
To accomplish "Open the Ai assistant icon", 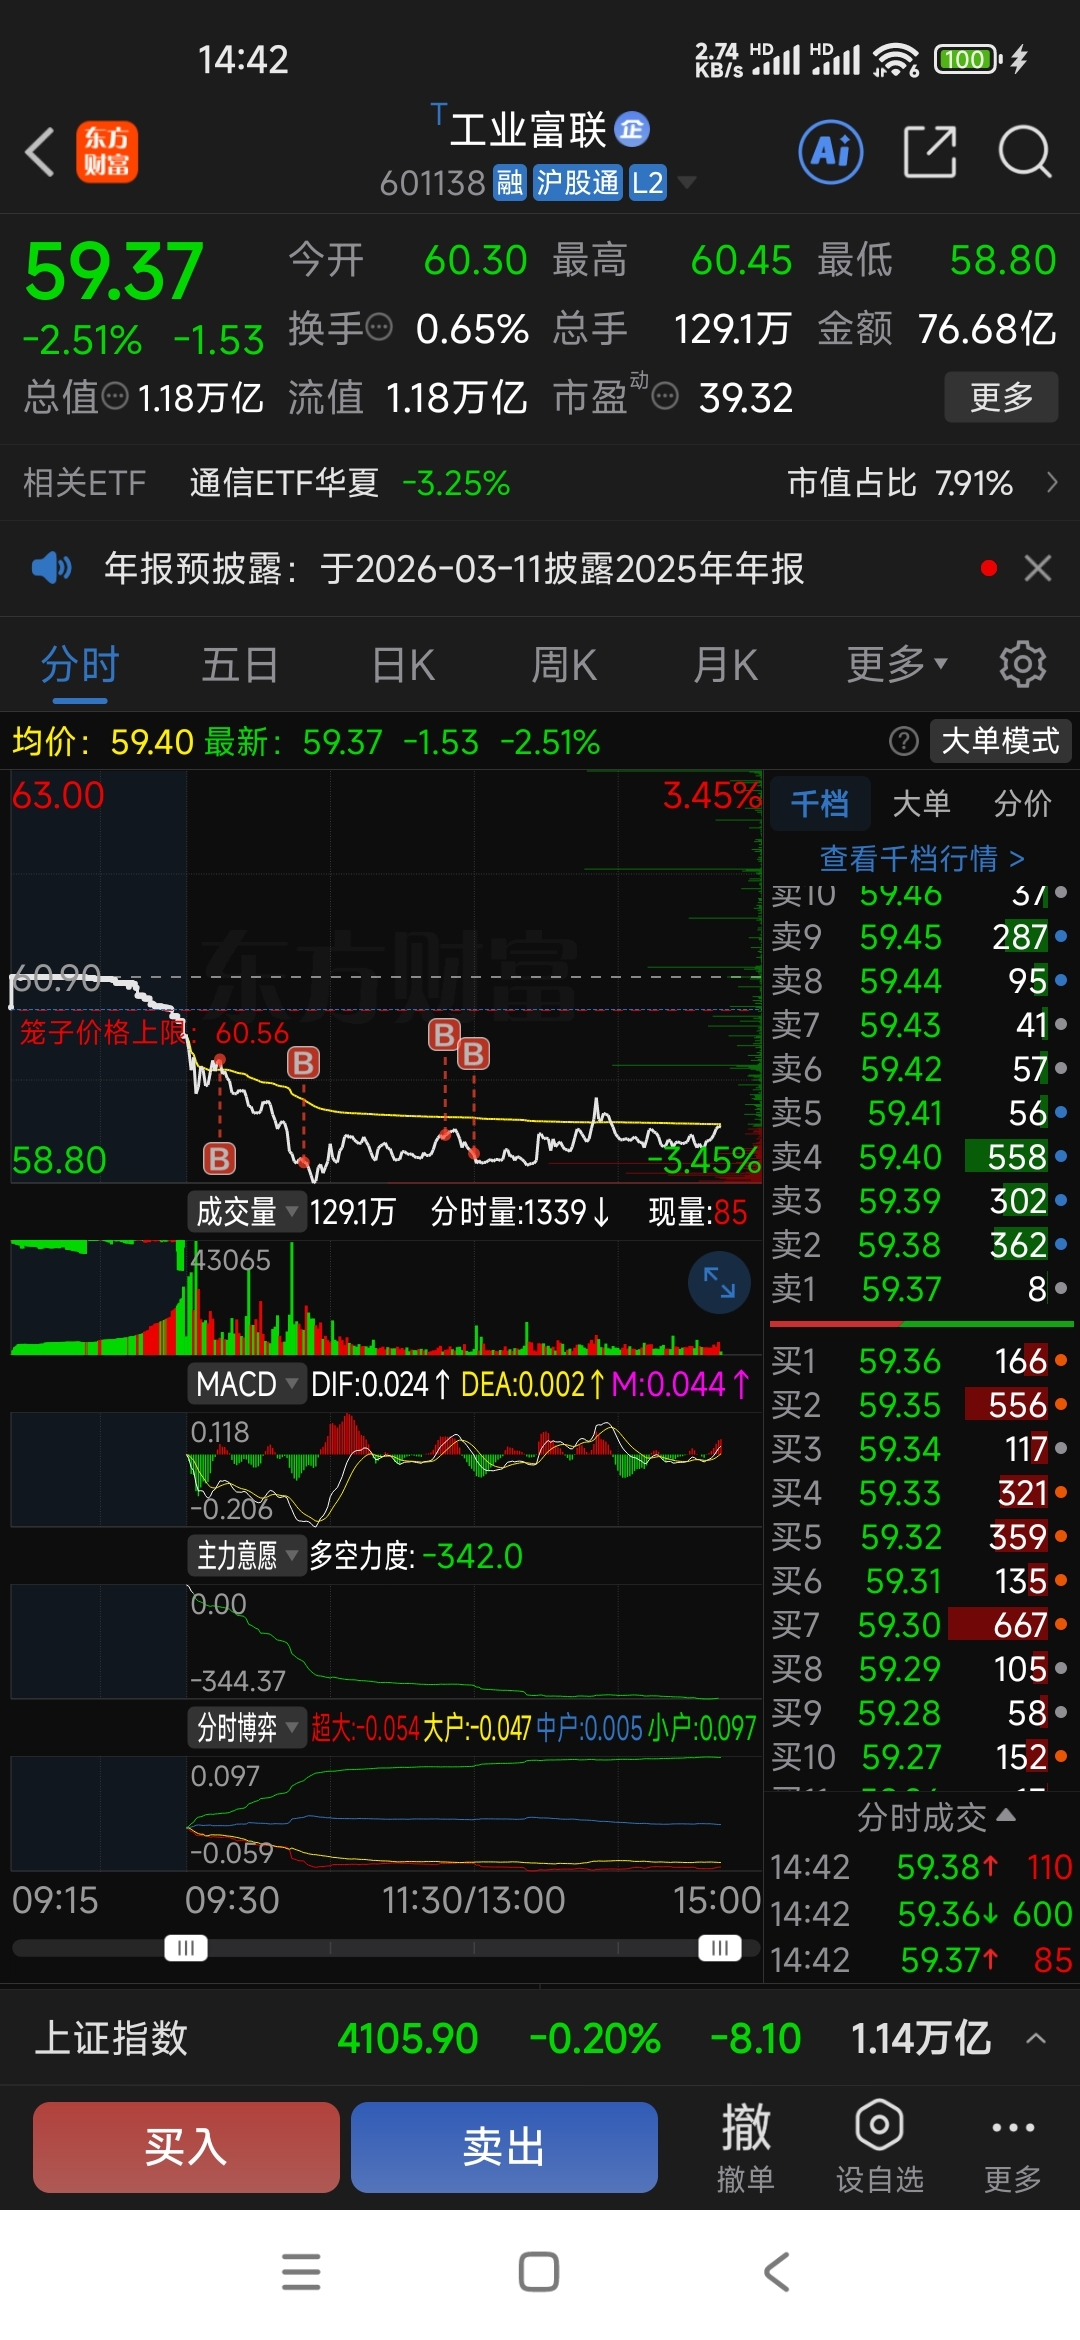I will point(830,152).
